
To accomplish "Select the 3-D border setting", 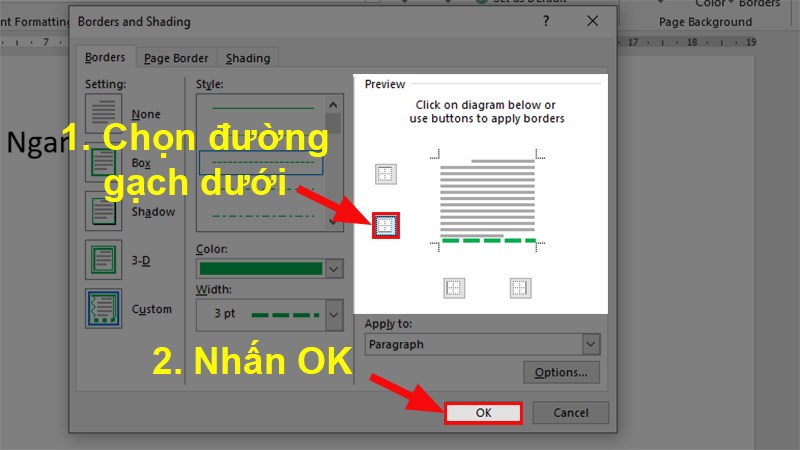I will (105, 260).
